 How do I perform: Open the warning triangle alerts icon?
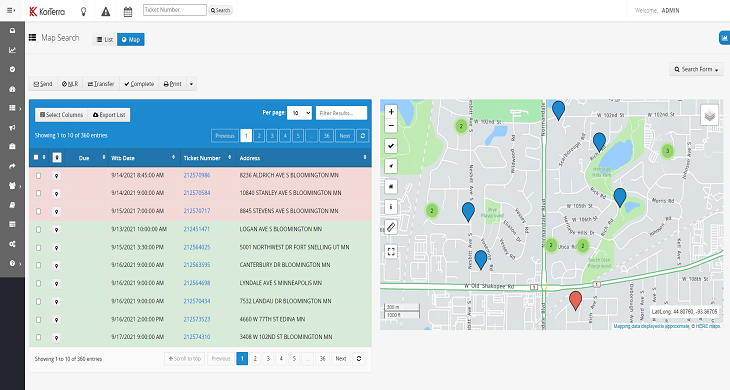[106, 11]
